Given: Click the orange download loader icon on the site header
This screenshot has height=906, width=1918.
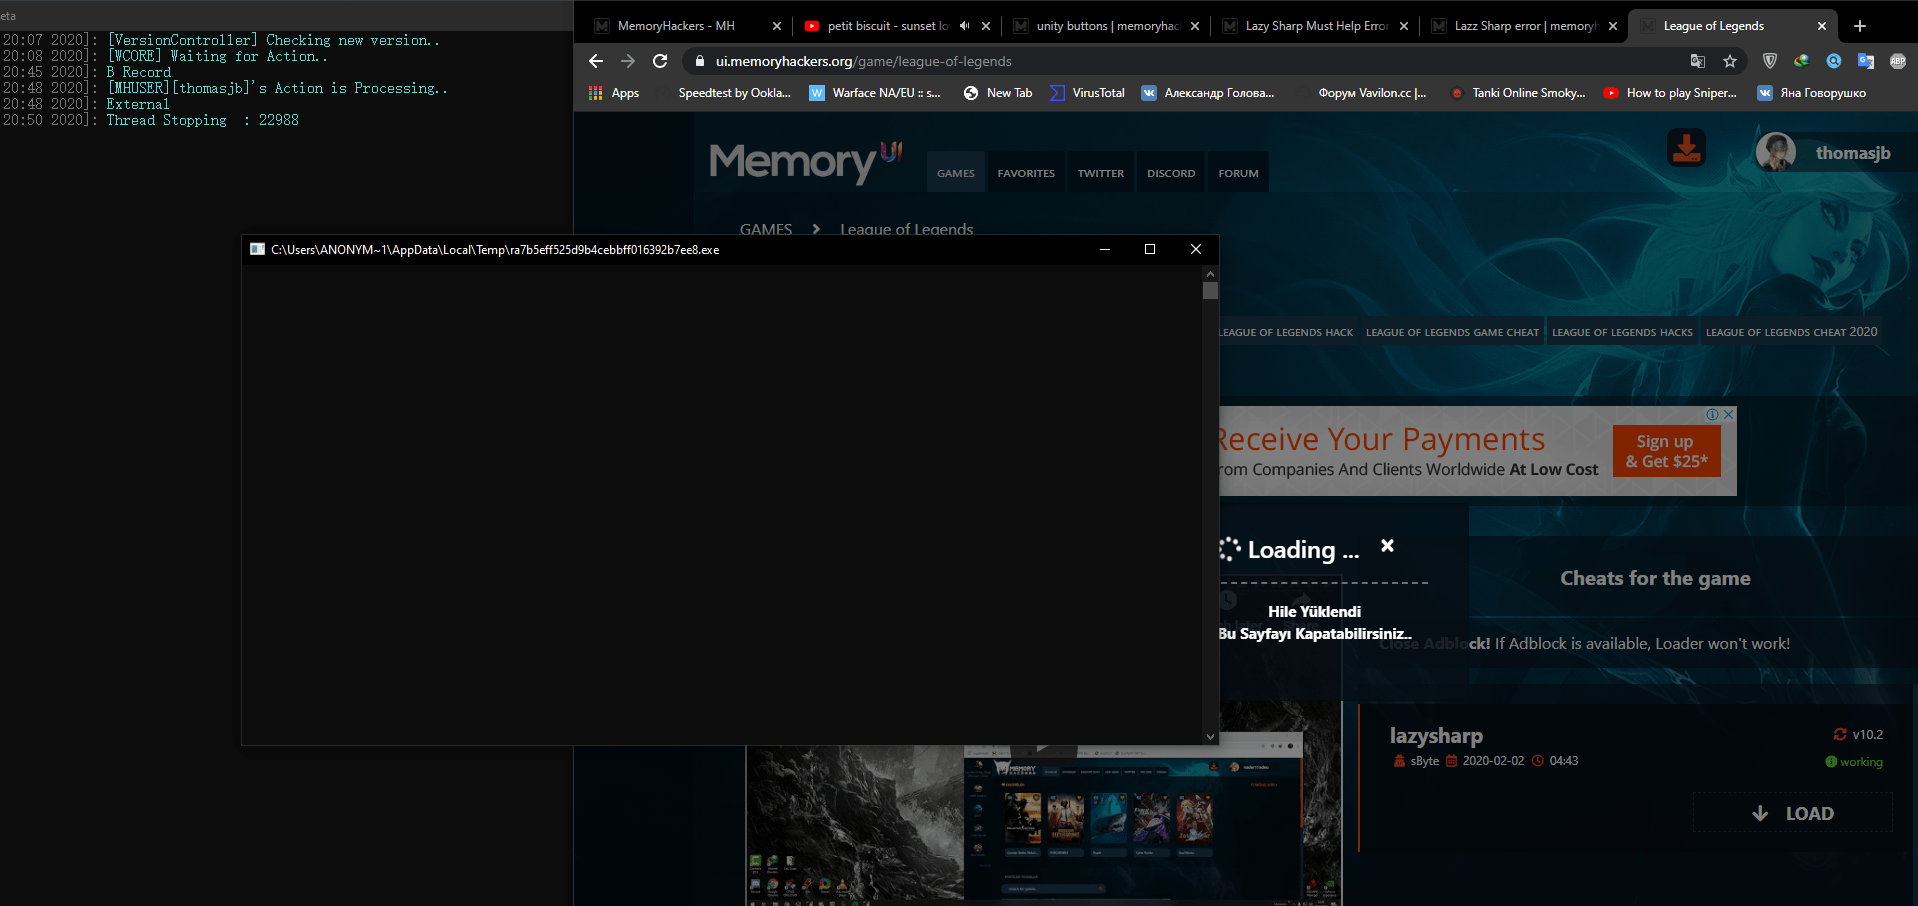Looking at the screenshot, I should pyautogui.click(x=1687, y=149).
